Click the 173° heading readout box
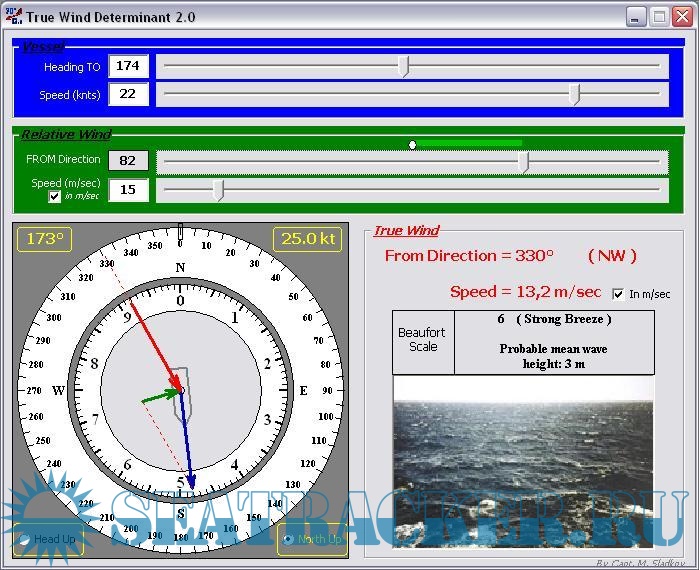Viewport: 700px width, 570px height. coord(45,240)
